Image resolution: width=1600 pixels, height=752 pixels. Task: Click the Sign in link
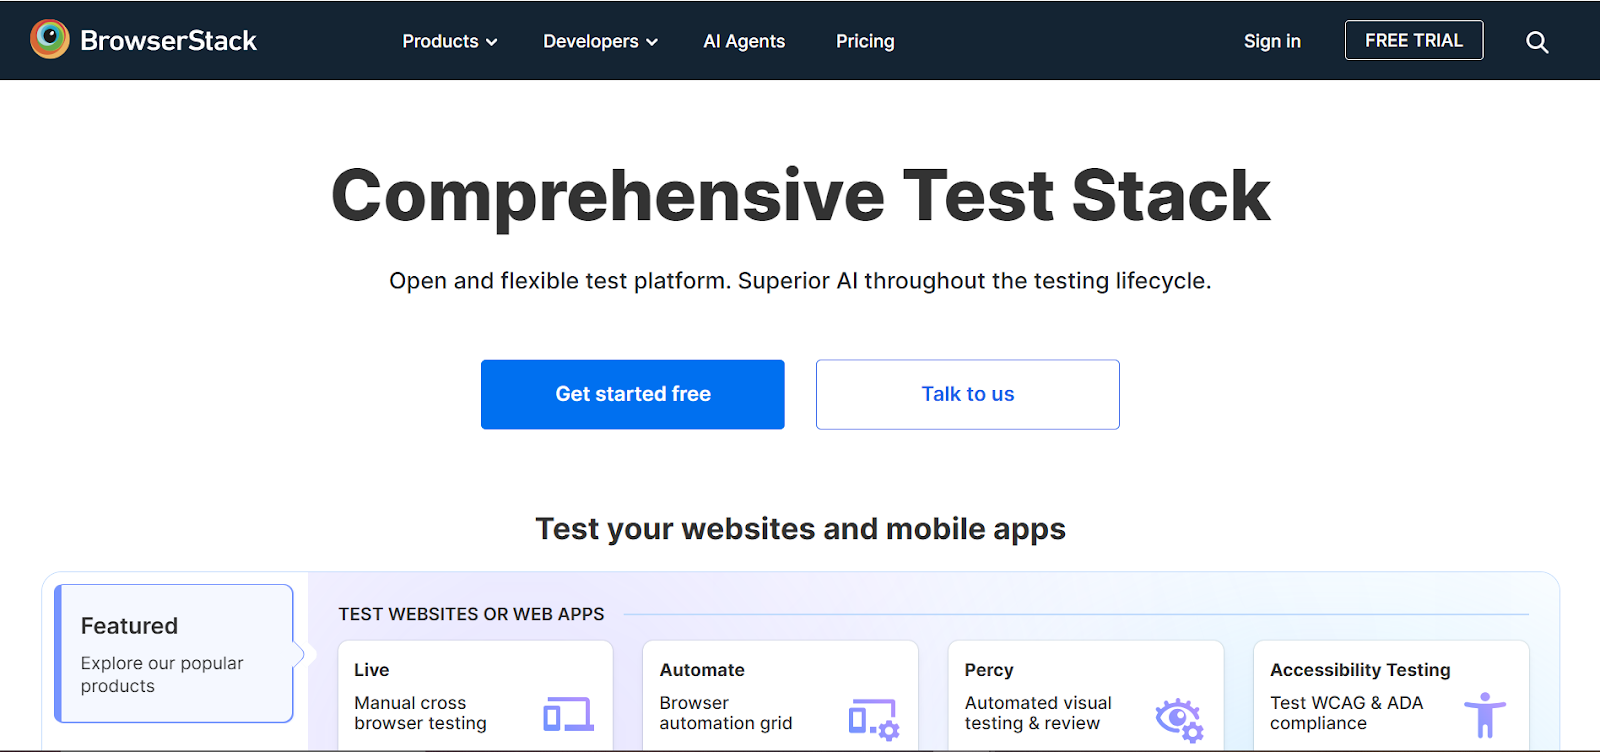1272,41
